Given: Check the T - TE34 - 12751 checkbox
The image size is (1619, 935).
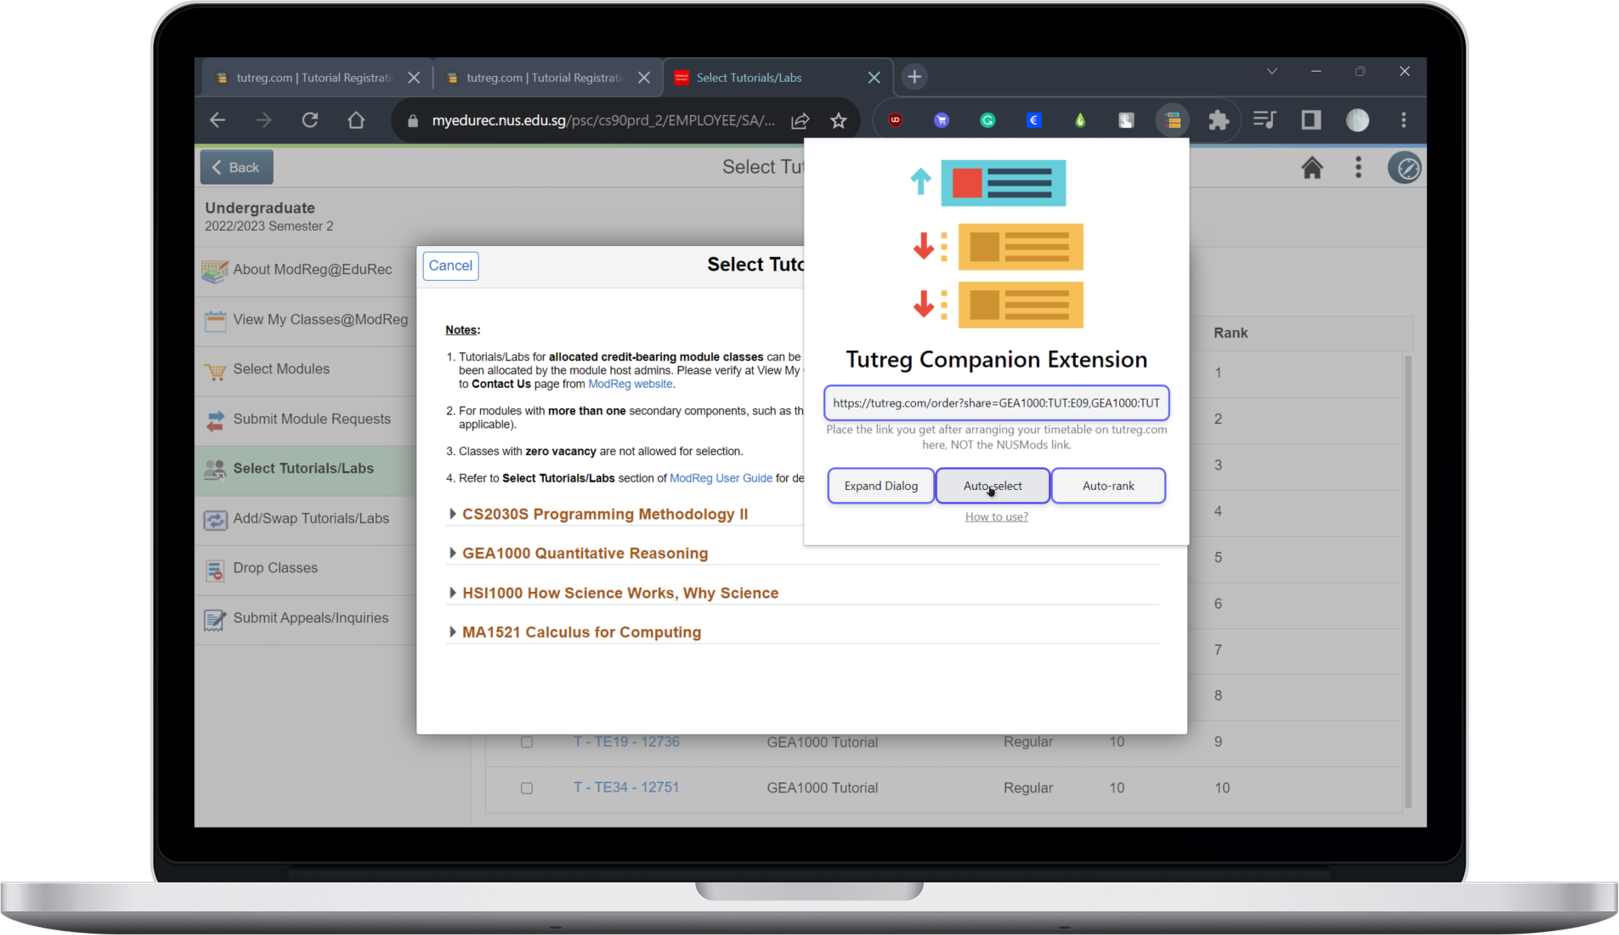Looking at the screenshot, I should pos(527,788).
